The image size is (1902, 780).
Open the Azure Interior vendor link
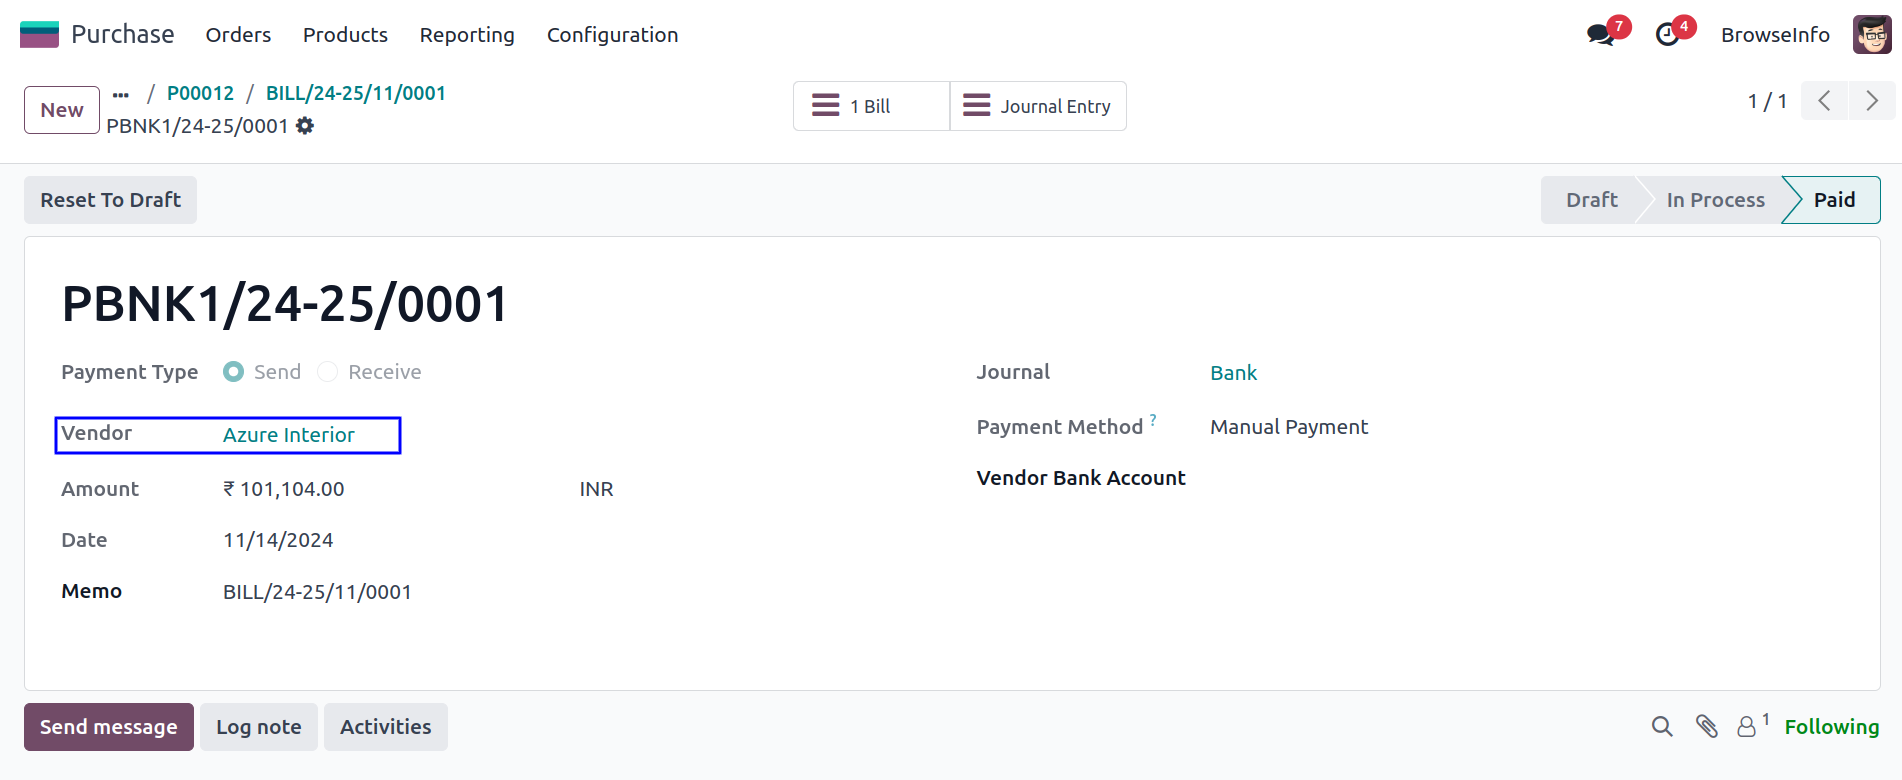click(x=288, y=435)
